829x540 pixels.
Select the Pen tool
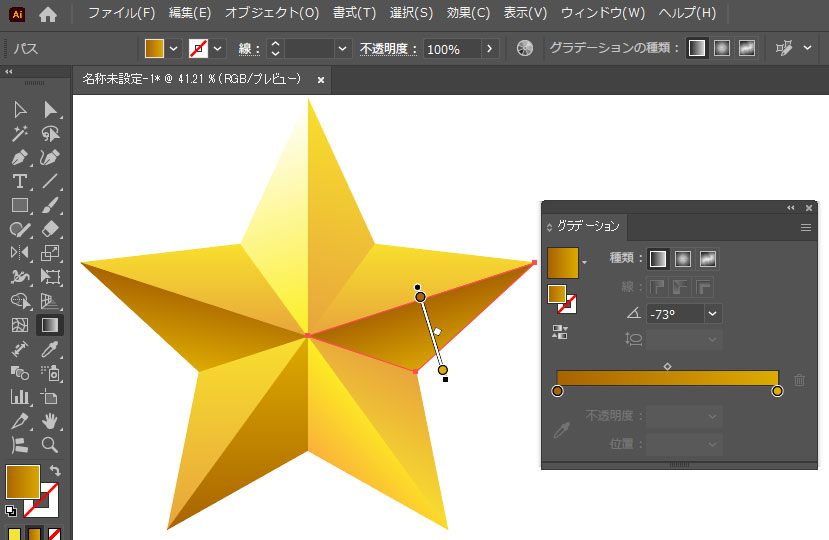coord(19,158)
